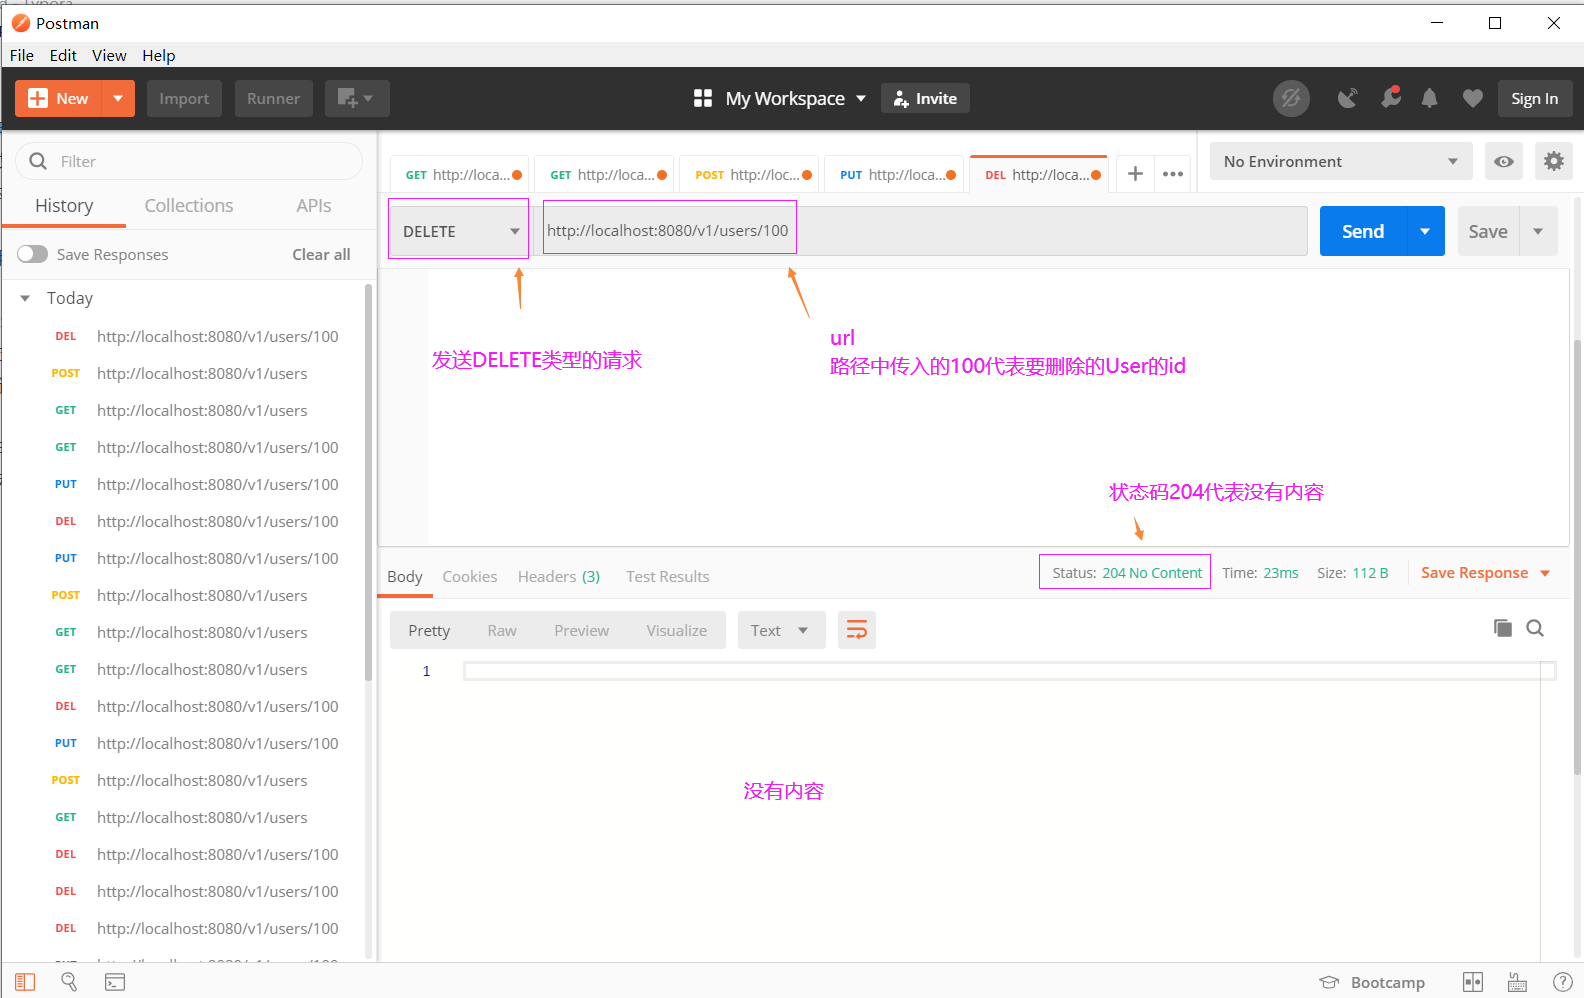1584x998 pixels.
Task: Click the orange New button
Action: [x=59, y=98]
